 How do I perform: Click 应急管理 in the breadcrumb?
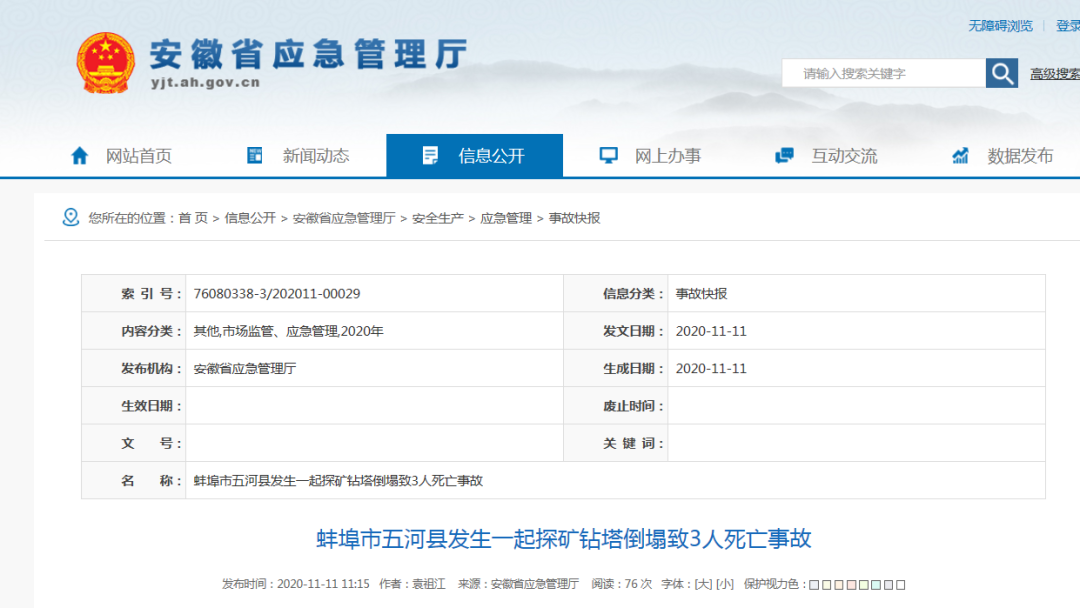click(x=506, y=218)
